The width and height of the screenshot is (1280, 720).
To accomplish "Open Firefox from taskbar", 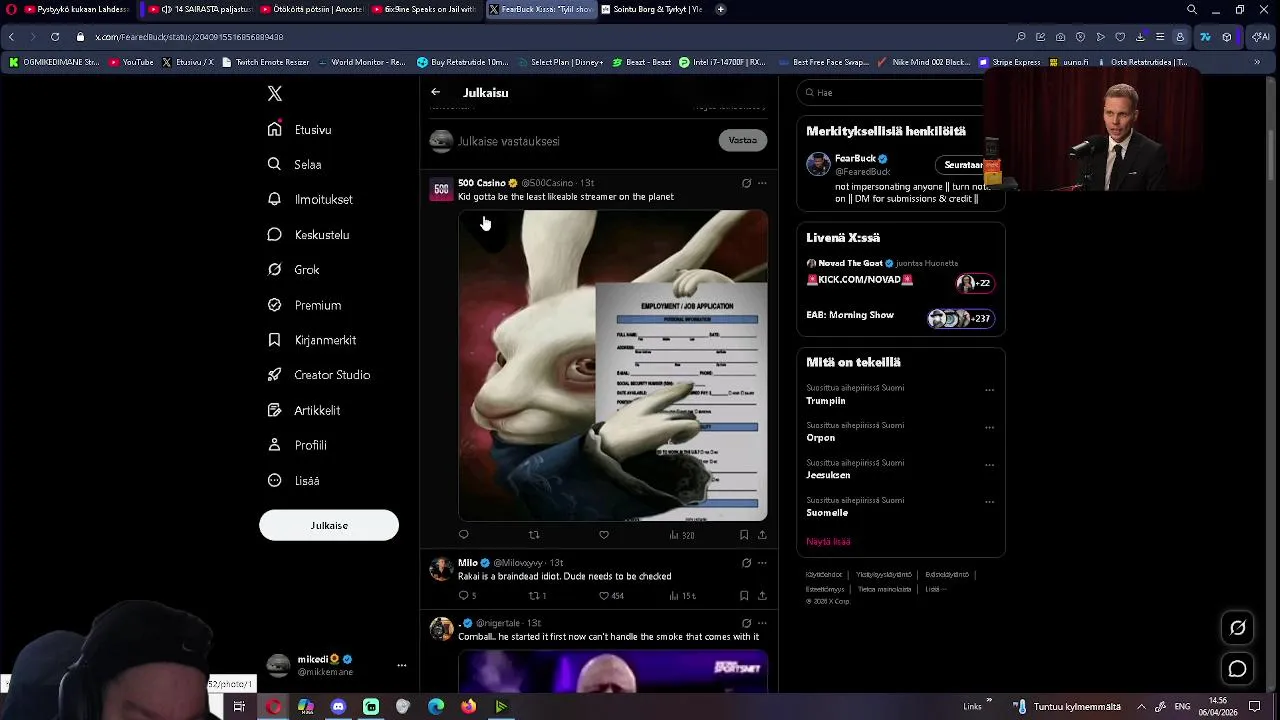I will [x=468, y=707].
